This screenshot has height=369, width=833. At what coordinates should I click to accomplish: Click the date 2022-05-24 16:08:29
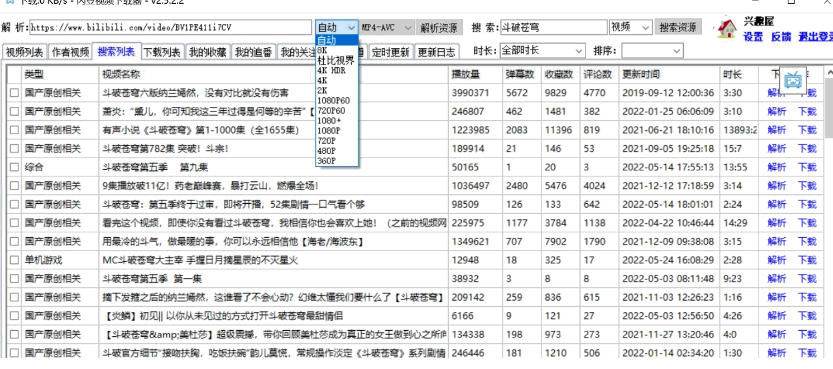pos(668,261)
